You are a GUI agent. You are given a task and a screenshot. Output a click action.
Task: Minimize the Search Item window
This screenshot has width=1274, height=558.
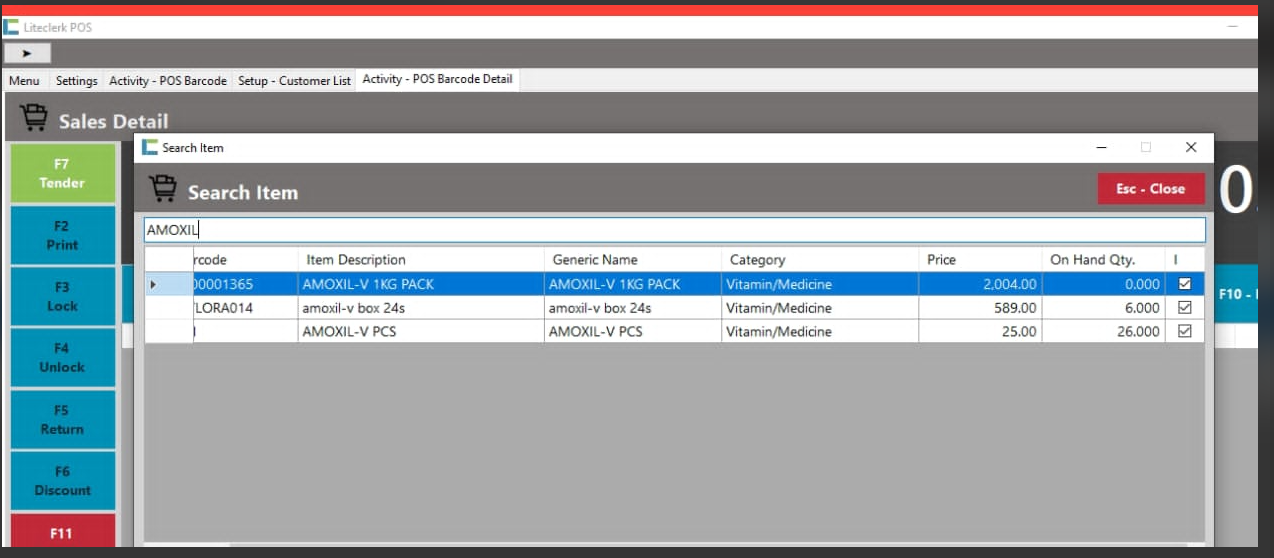[1102, 147]
